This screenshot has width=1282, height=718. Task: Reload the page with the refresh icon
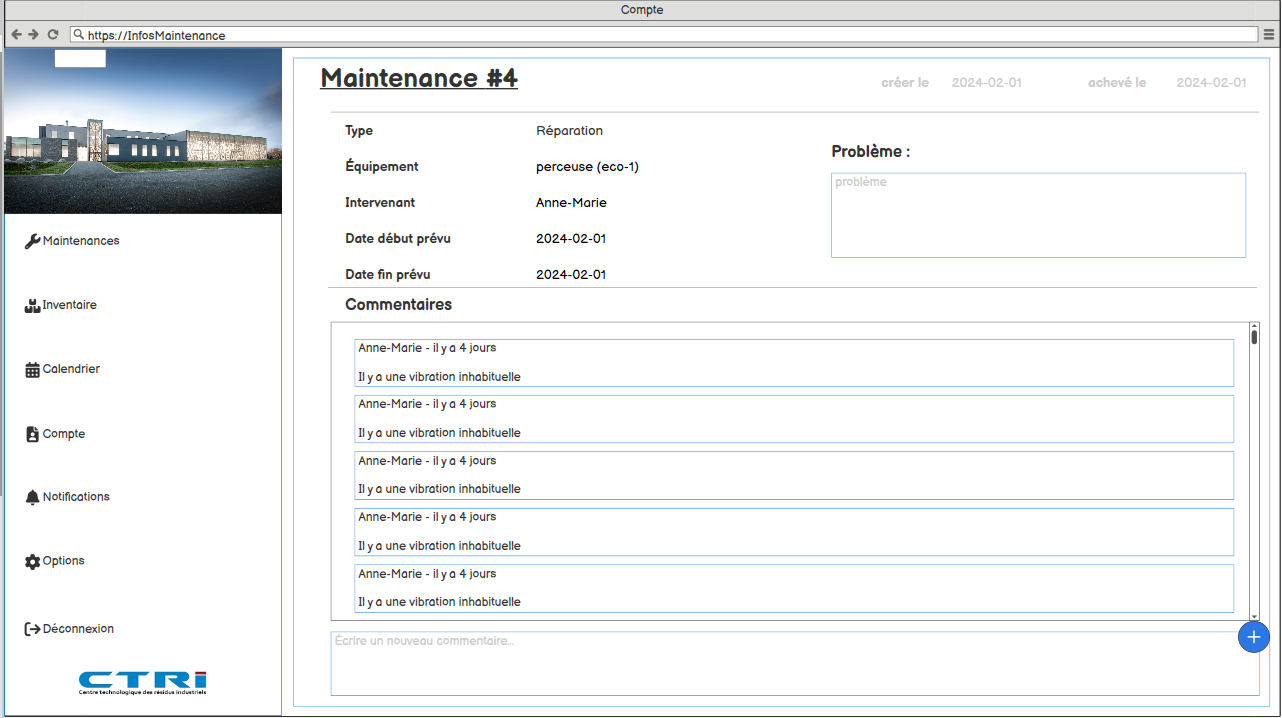click(x=53, y=34)
